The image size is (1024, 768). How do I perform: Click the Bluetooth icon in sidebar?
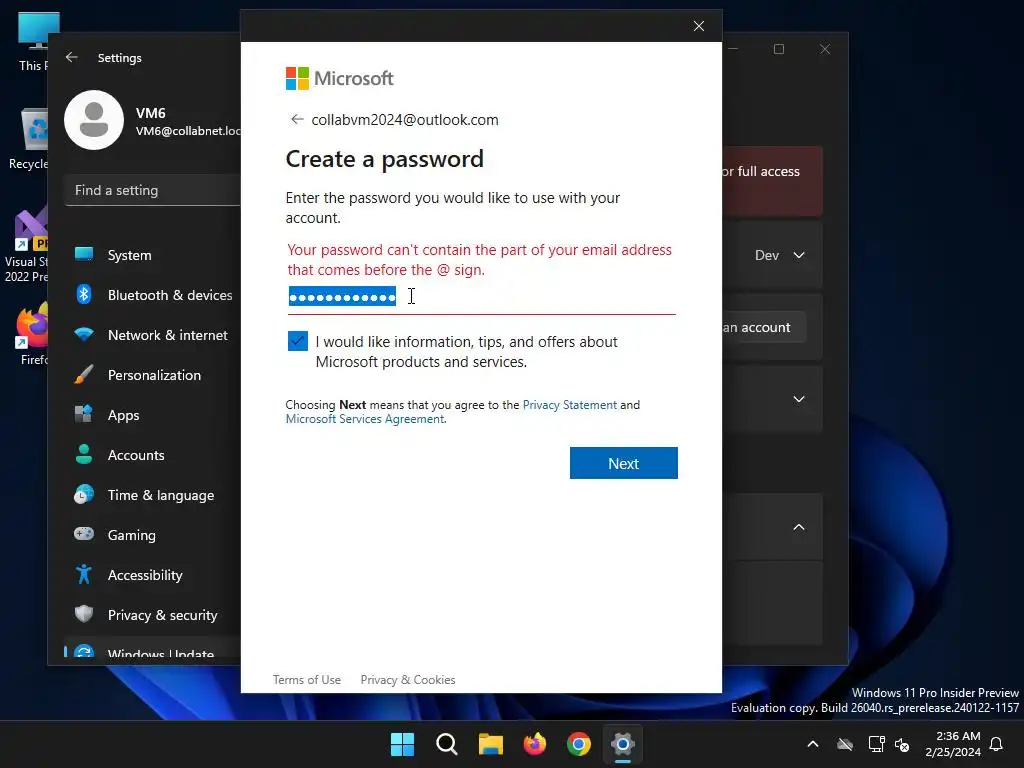click(84, 295)
